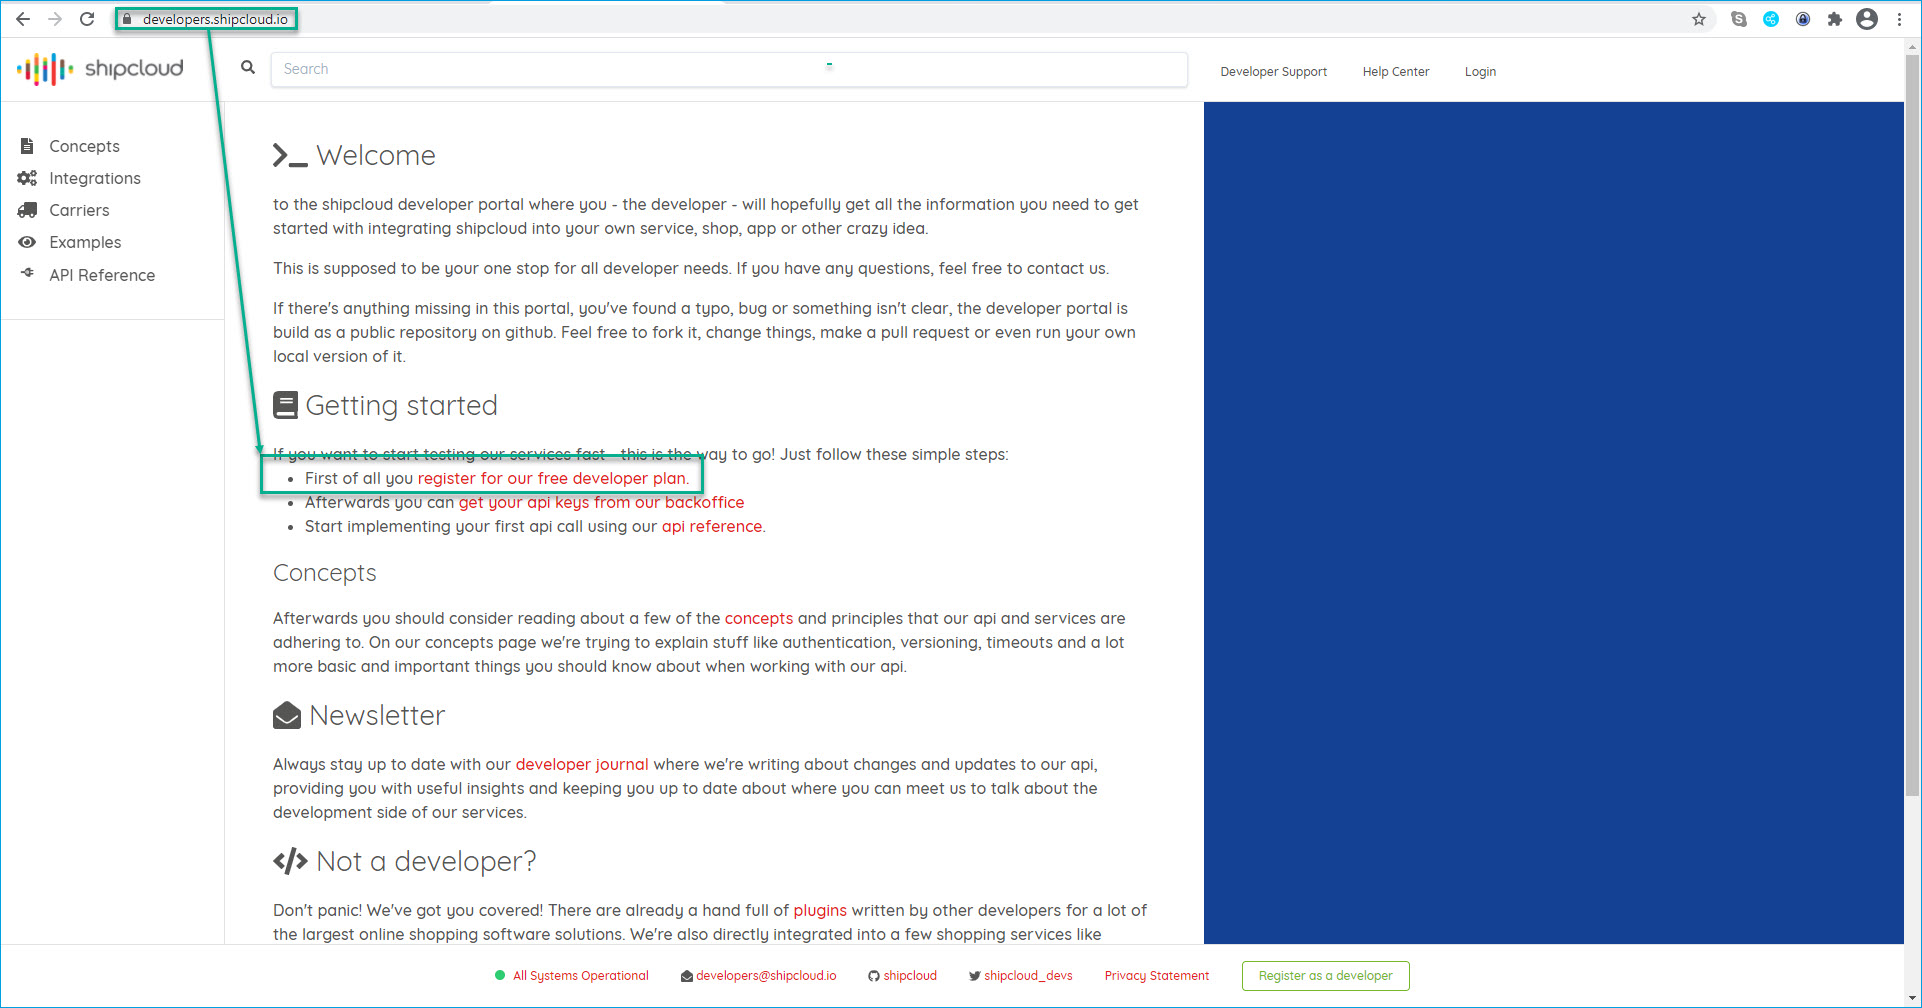This screenshot has width=1922, height=1008.
Task: Click the Twitter bird icon in footer
Action: [974, 976]
